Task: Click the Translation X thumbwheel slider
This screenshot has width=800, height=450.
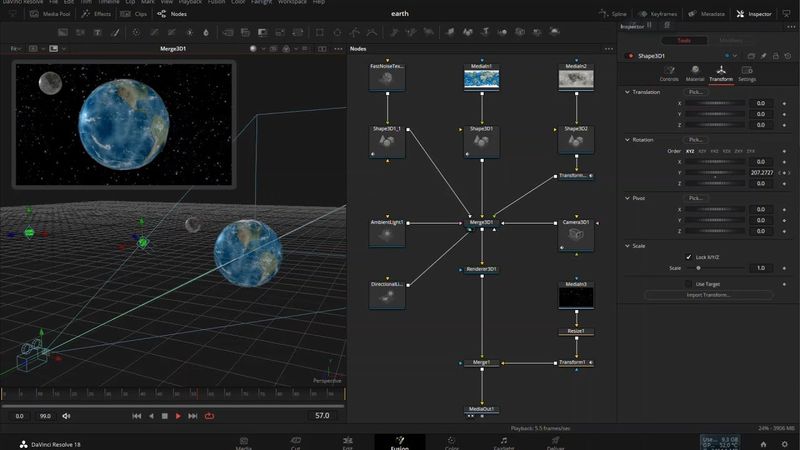Action: tap(714, 103)
